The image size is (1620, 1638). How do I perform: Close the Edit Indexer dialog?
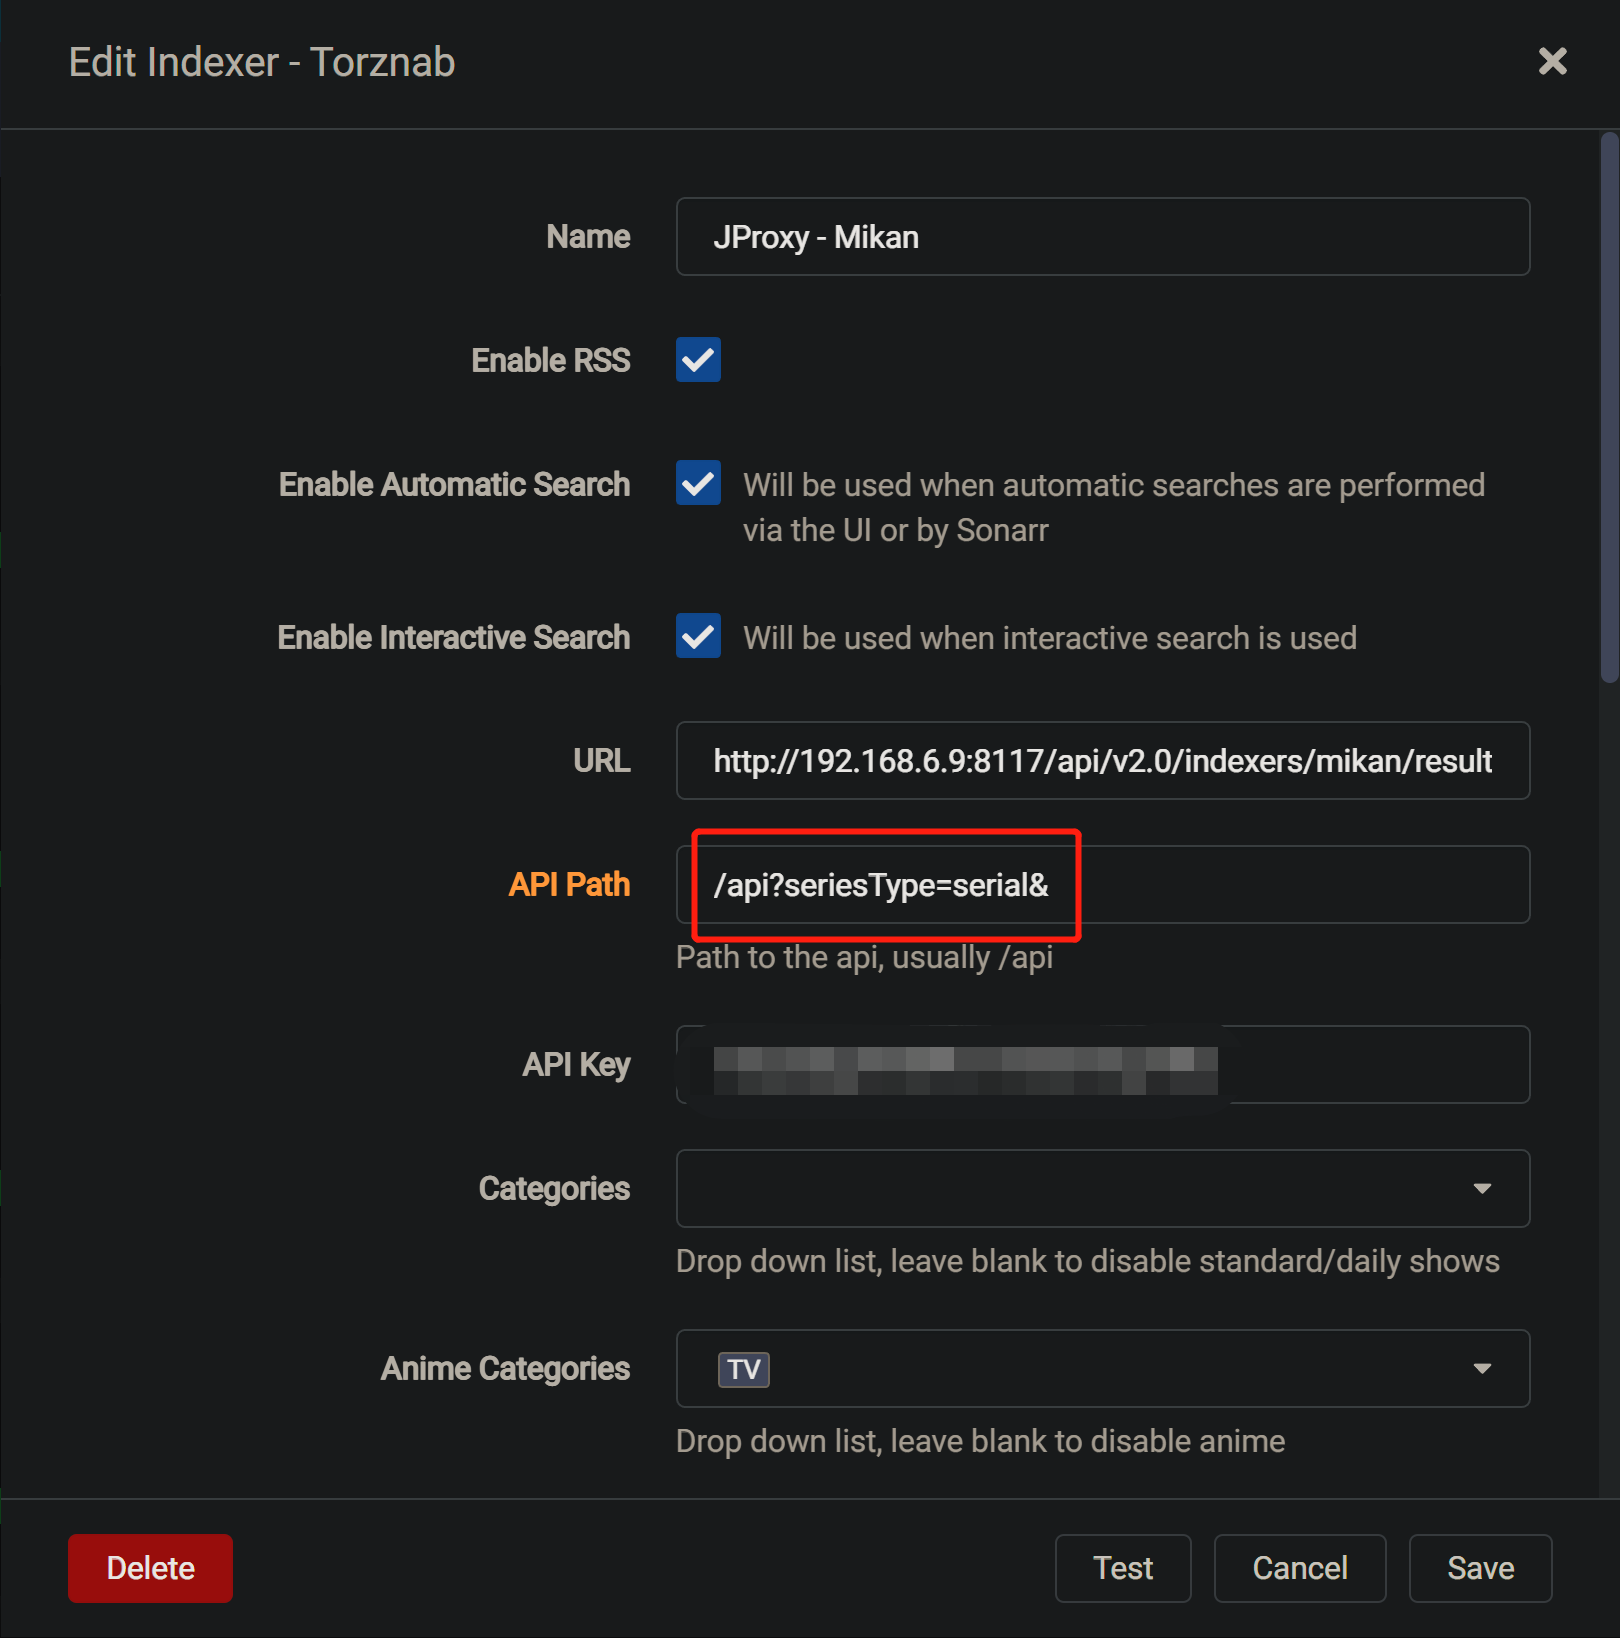click(1552, 62)
